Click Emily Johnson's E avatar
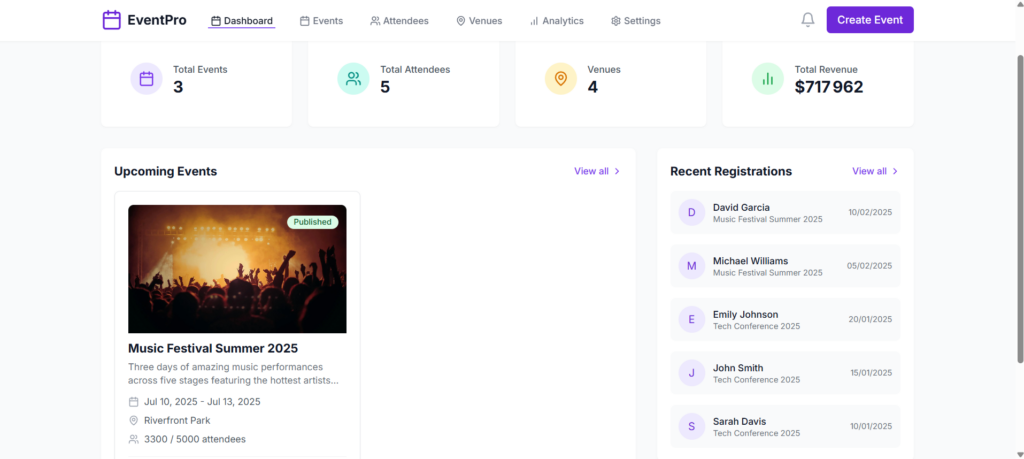 (x=692, y=319)
